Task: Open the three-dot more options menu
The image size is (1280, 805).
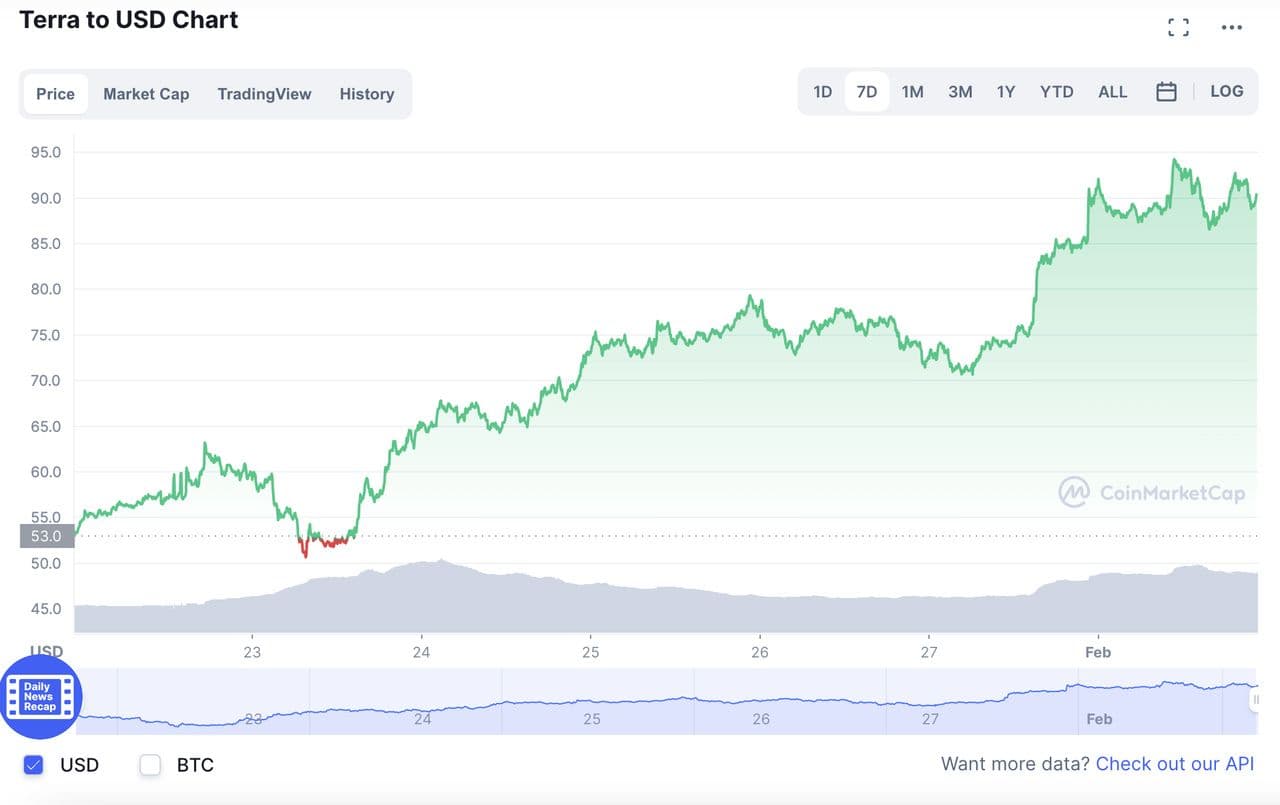Action: [x=1232, y=28]
